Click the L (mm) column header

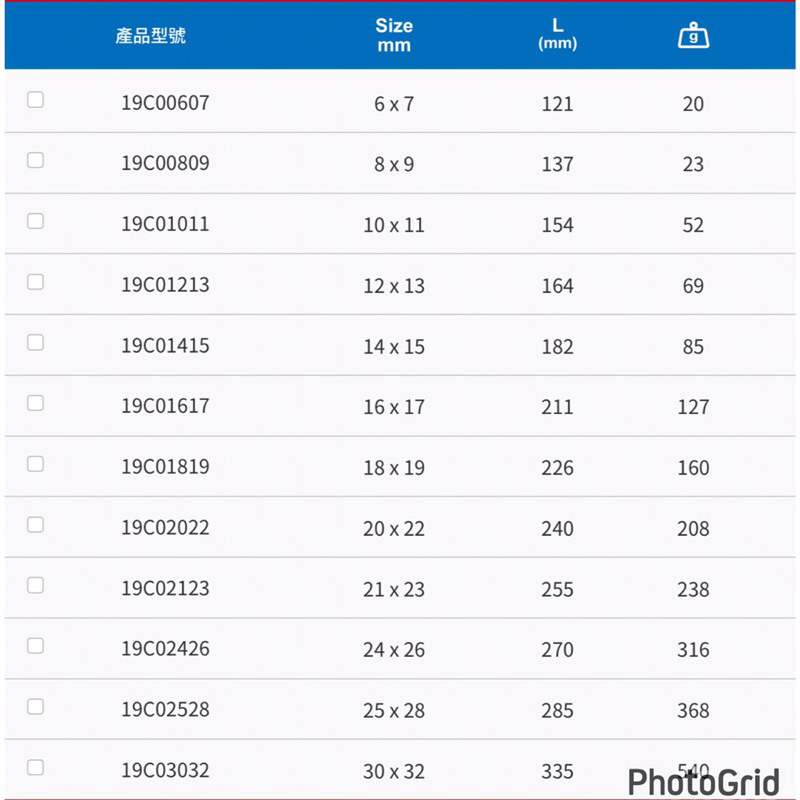(557, 35)
